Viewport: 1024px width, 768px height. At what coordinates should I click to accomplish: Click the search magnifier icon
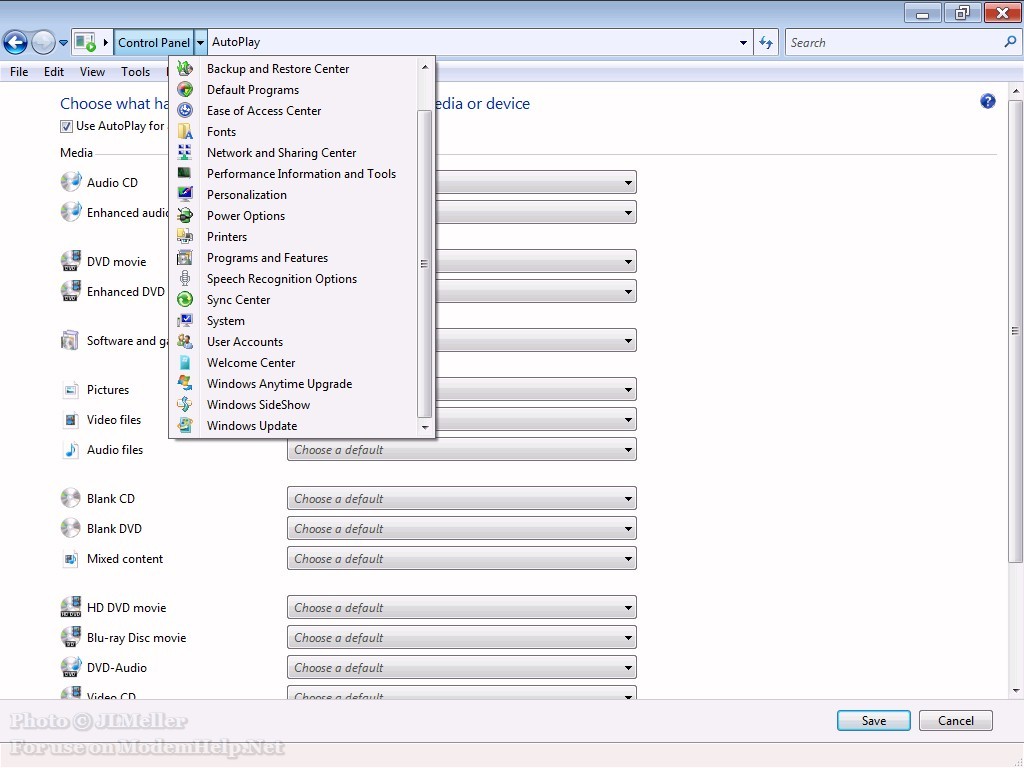pyautogui.click(x=1010, y=42)
